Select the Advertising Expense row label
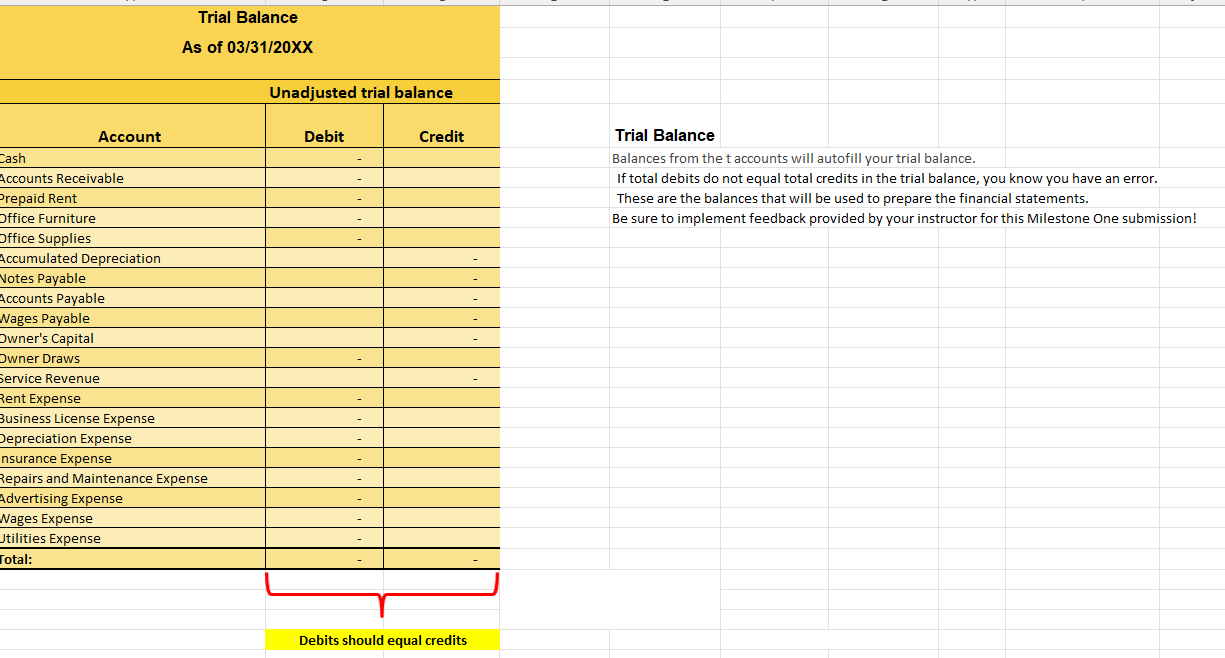Screen dimensions: 1225x658 61,498
